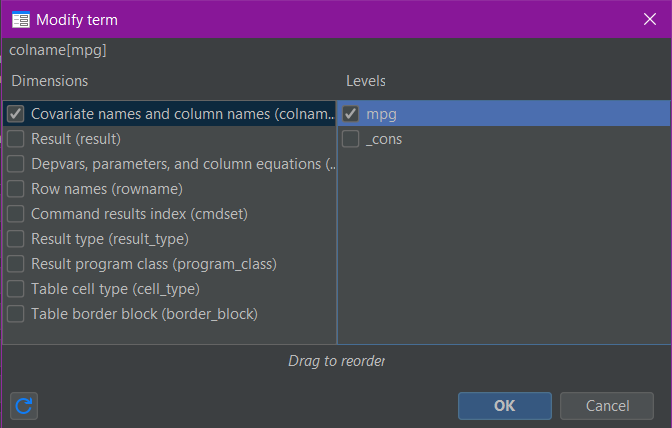This screenshot has width=672, height=428.
Task: Enable Command results index (cmdset) checkbox
Action: [16, 214]
